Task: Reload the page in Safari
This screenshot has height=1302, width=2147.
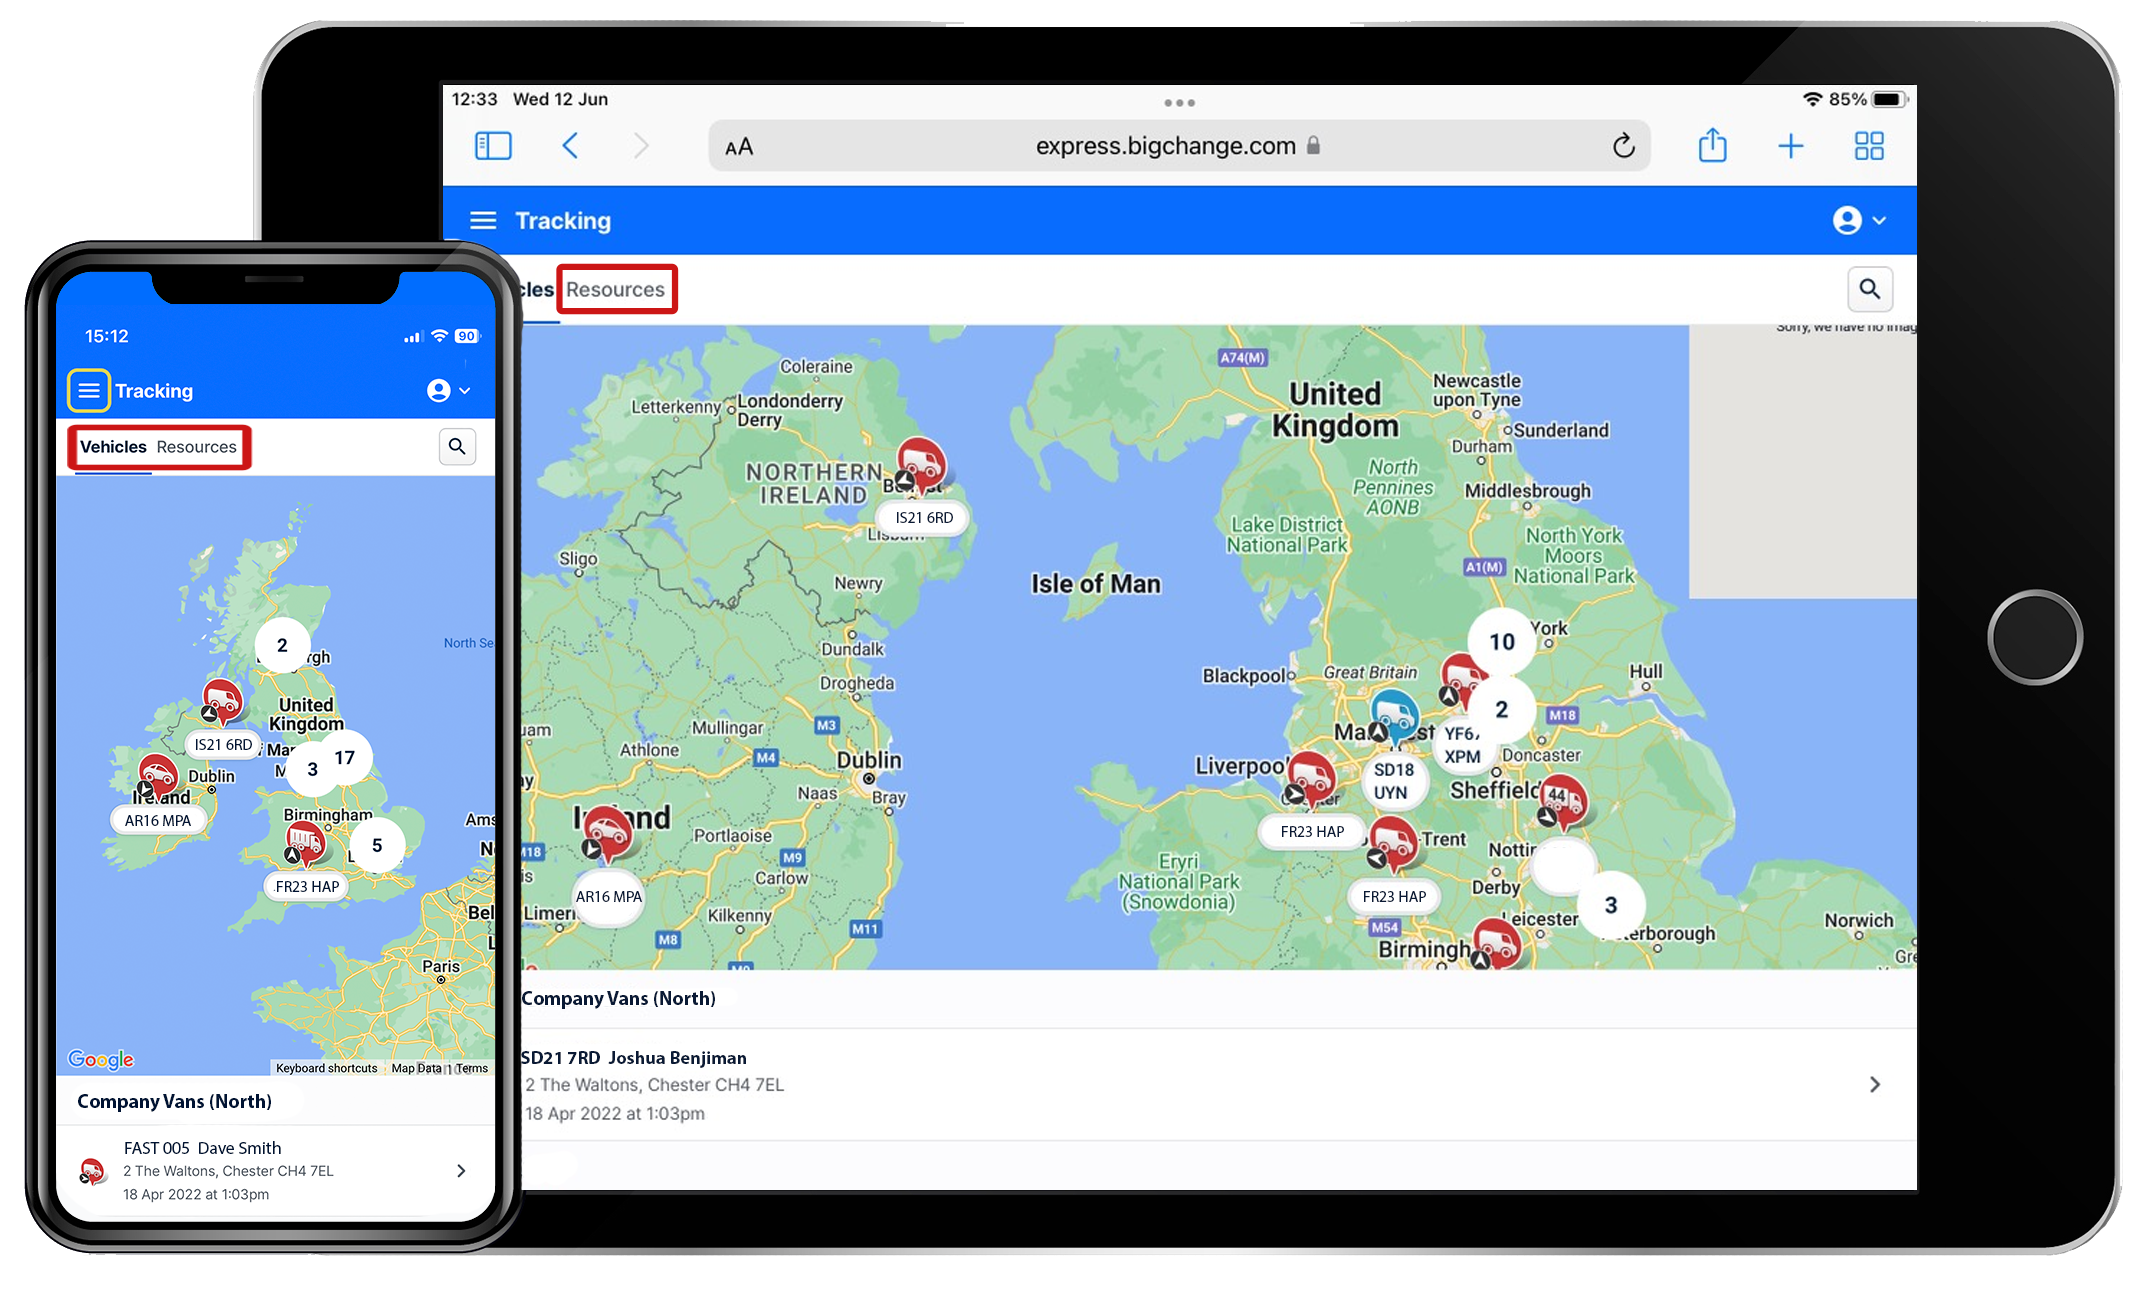Action: point(1623,146)
